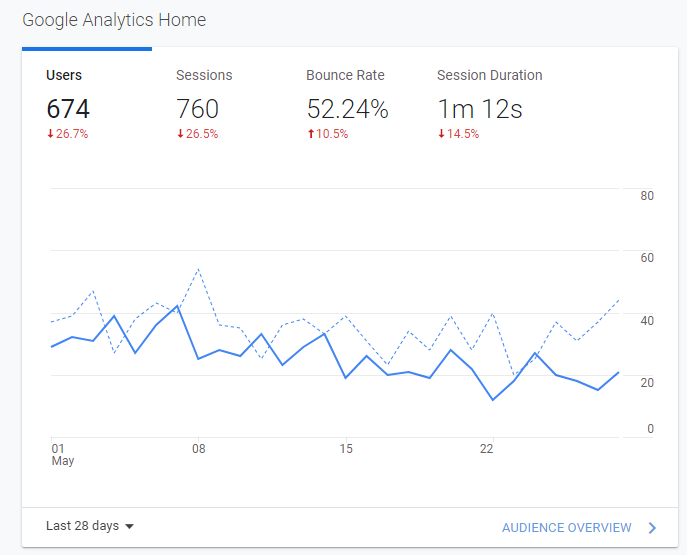Click the solid line lowest point at 22
This screenshot has height=555, width=687.
point(493,399)
